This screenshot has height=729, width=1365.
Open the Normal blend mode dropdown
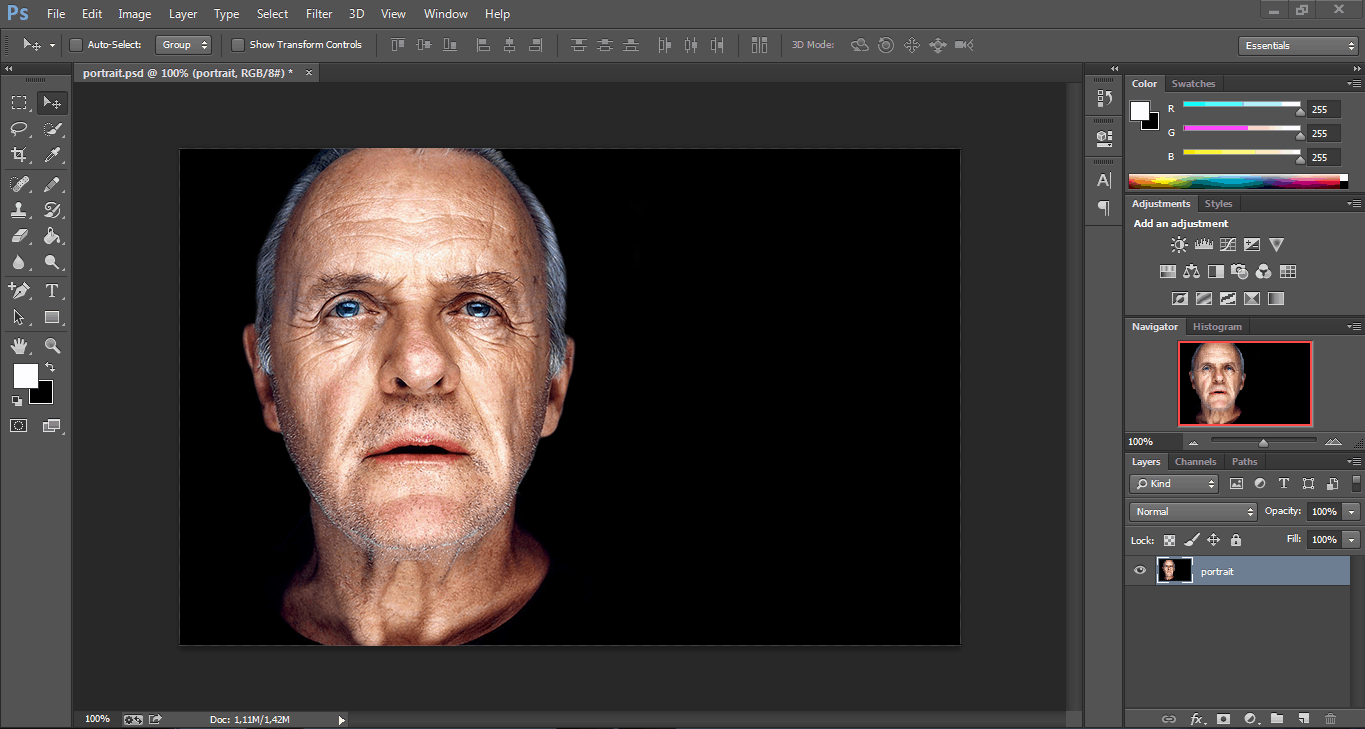1193,511
